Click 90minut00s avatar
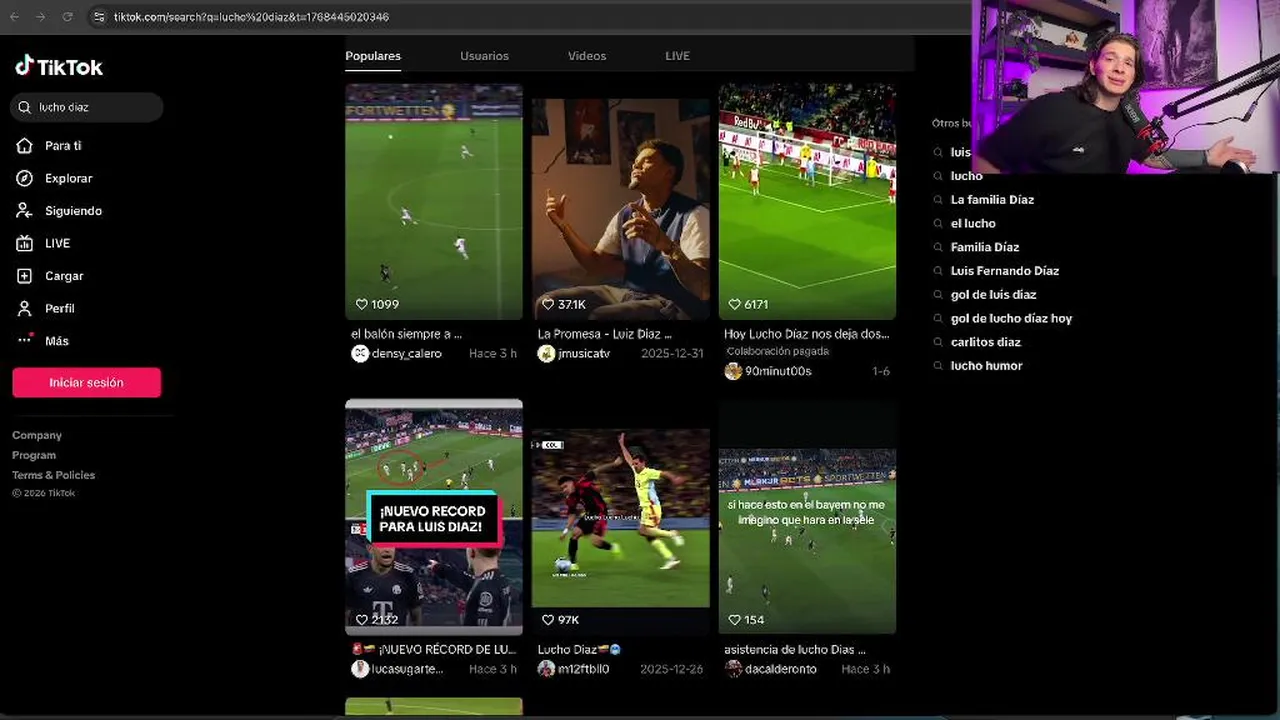Image resolution: width=1280 pixels, height=720 pixels. 733,371
